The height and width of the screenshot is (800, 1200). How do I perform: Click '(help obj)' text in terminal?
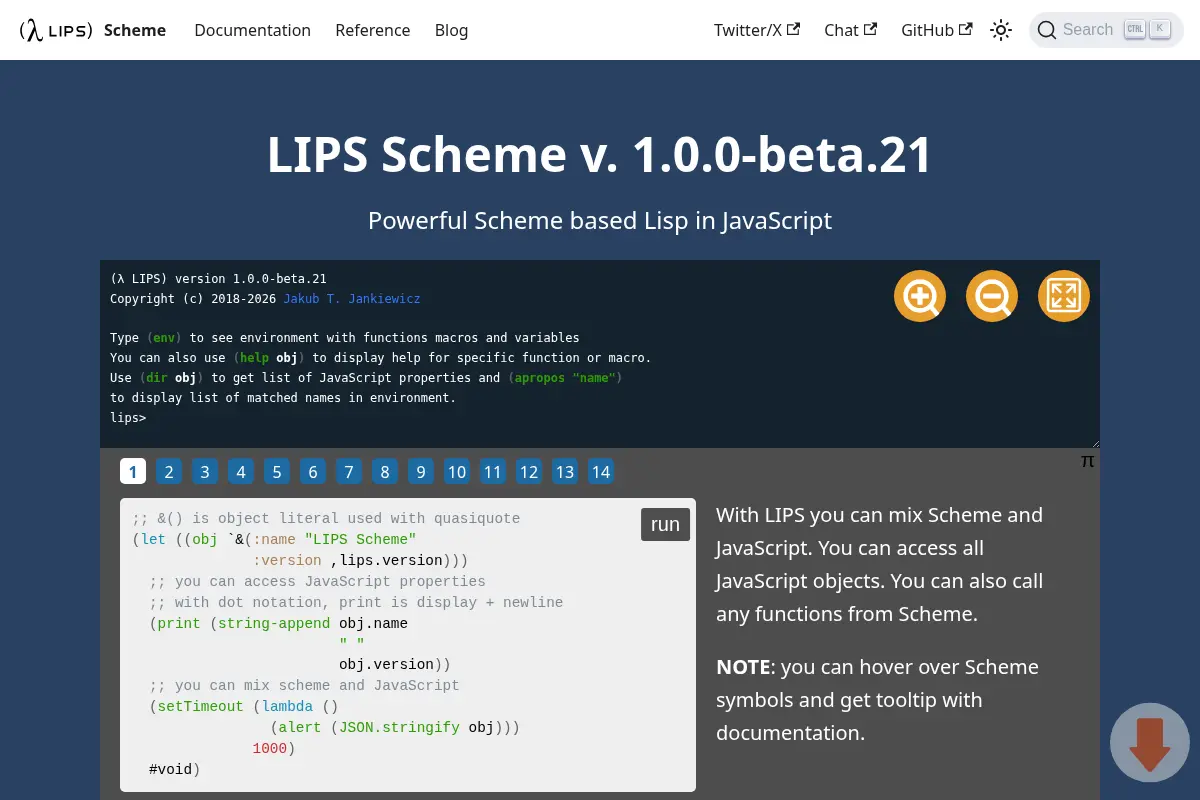point(269,357)
